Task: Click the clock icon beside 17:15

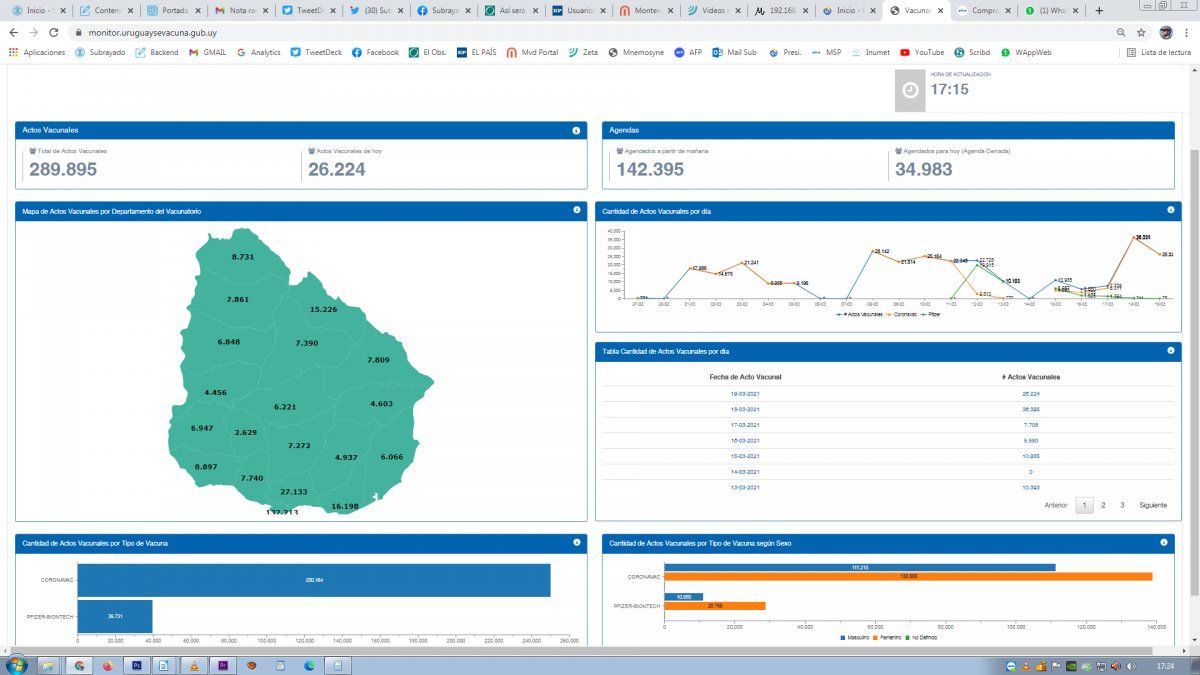Action: pyautogui.click(x=910, y=90)
